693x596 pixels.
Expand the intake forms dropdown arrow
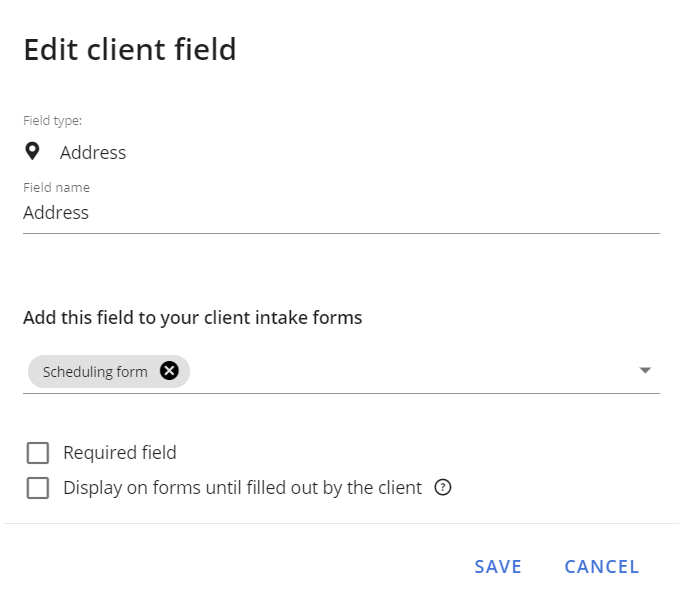(645, 370)
